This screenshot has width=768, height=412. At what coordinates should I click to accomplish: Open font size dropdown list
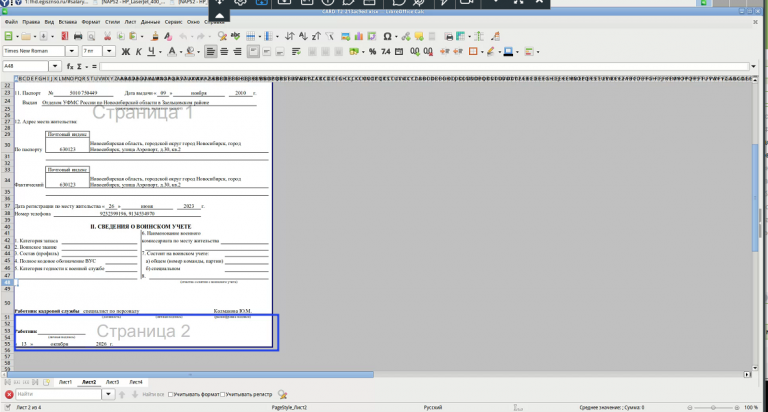109,51
